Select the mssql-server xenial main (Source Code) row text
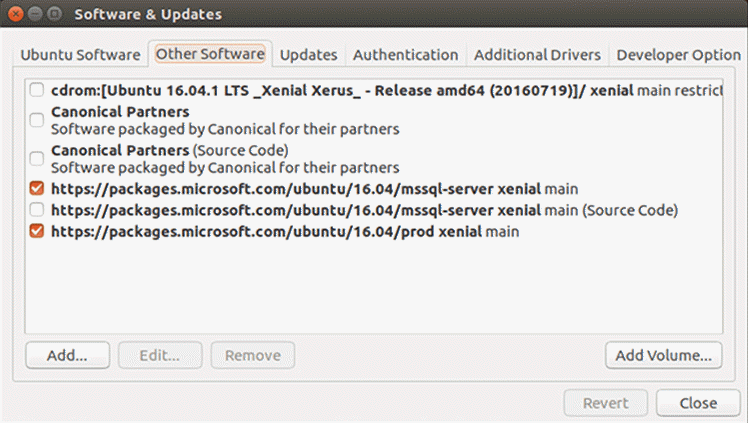Image resolution: width=748 pixels, height=423 pixels. (364, 210)
